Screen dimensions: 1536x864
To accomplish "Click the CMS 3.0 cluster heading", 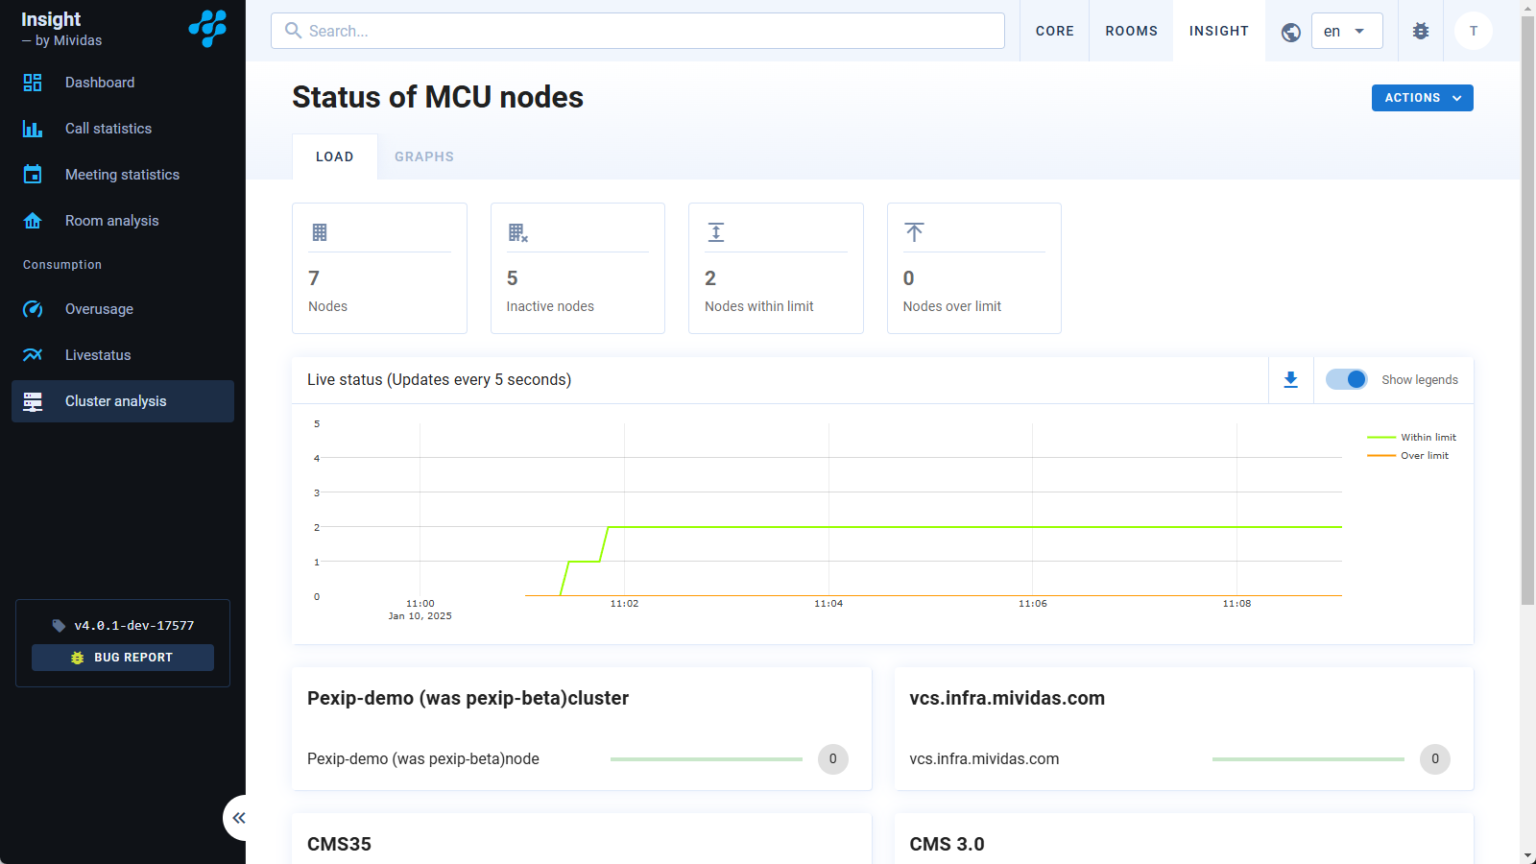I will coord(947,844).
